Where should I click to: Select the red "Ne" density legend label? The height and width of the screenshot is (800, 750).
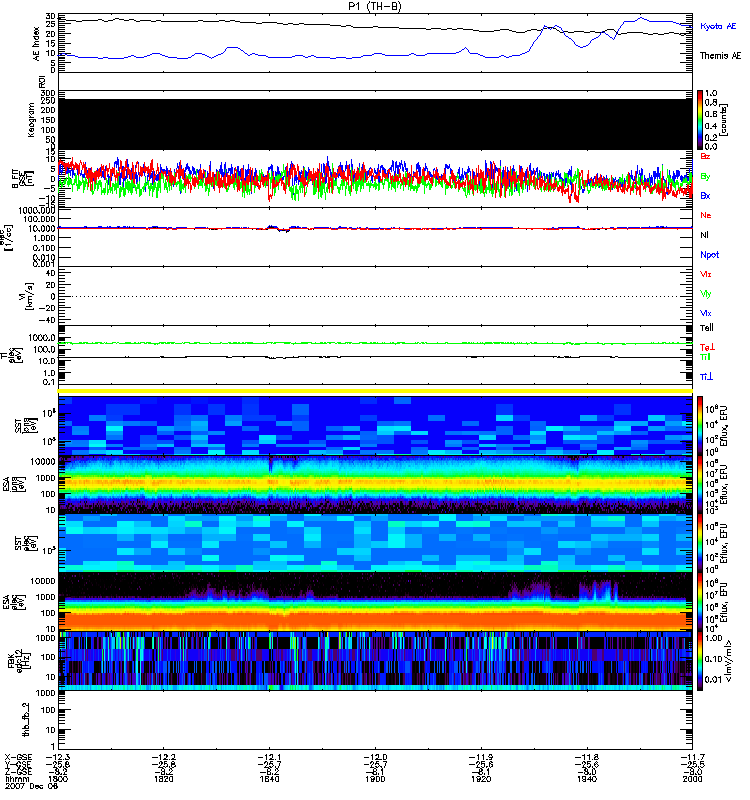coord(706,215)
